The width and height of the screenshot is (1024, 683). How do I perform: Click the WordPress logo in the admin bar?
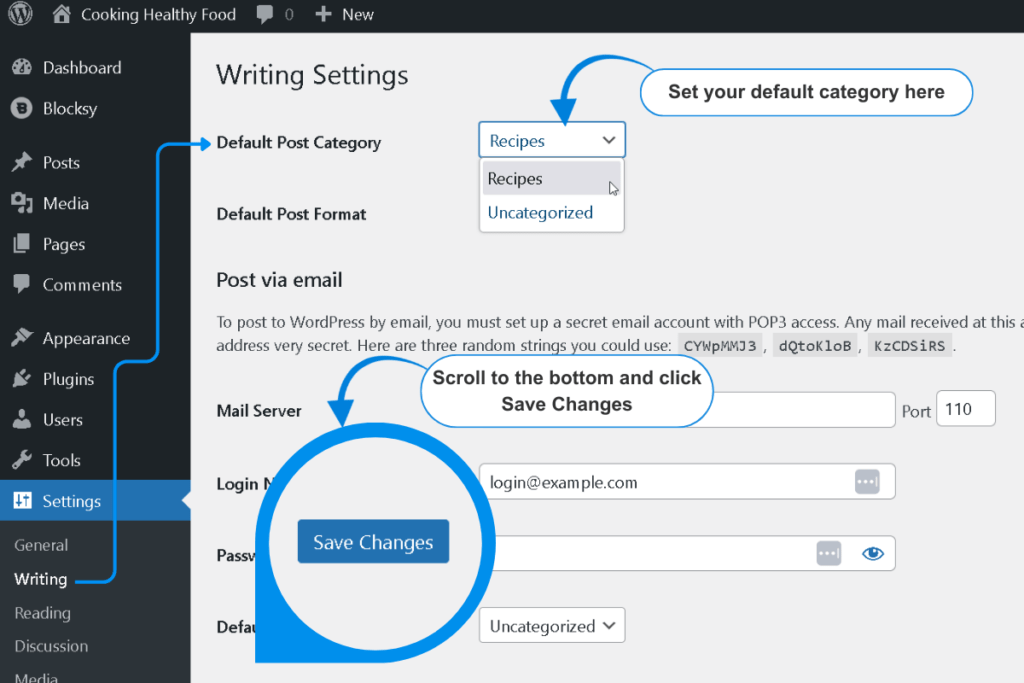point(20,14)
